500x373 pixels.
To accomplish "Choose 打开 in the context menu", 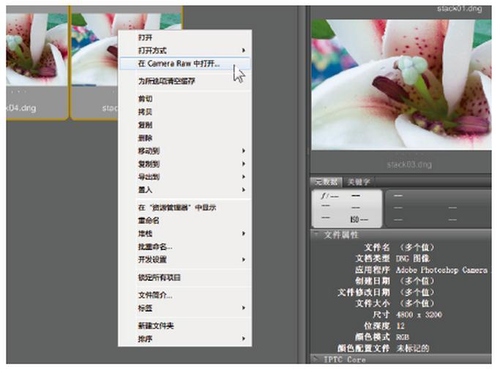I will pyautogui.click(x=185, y=37).
